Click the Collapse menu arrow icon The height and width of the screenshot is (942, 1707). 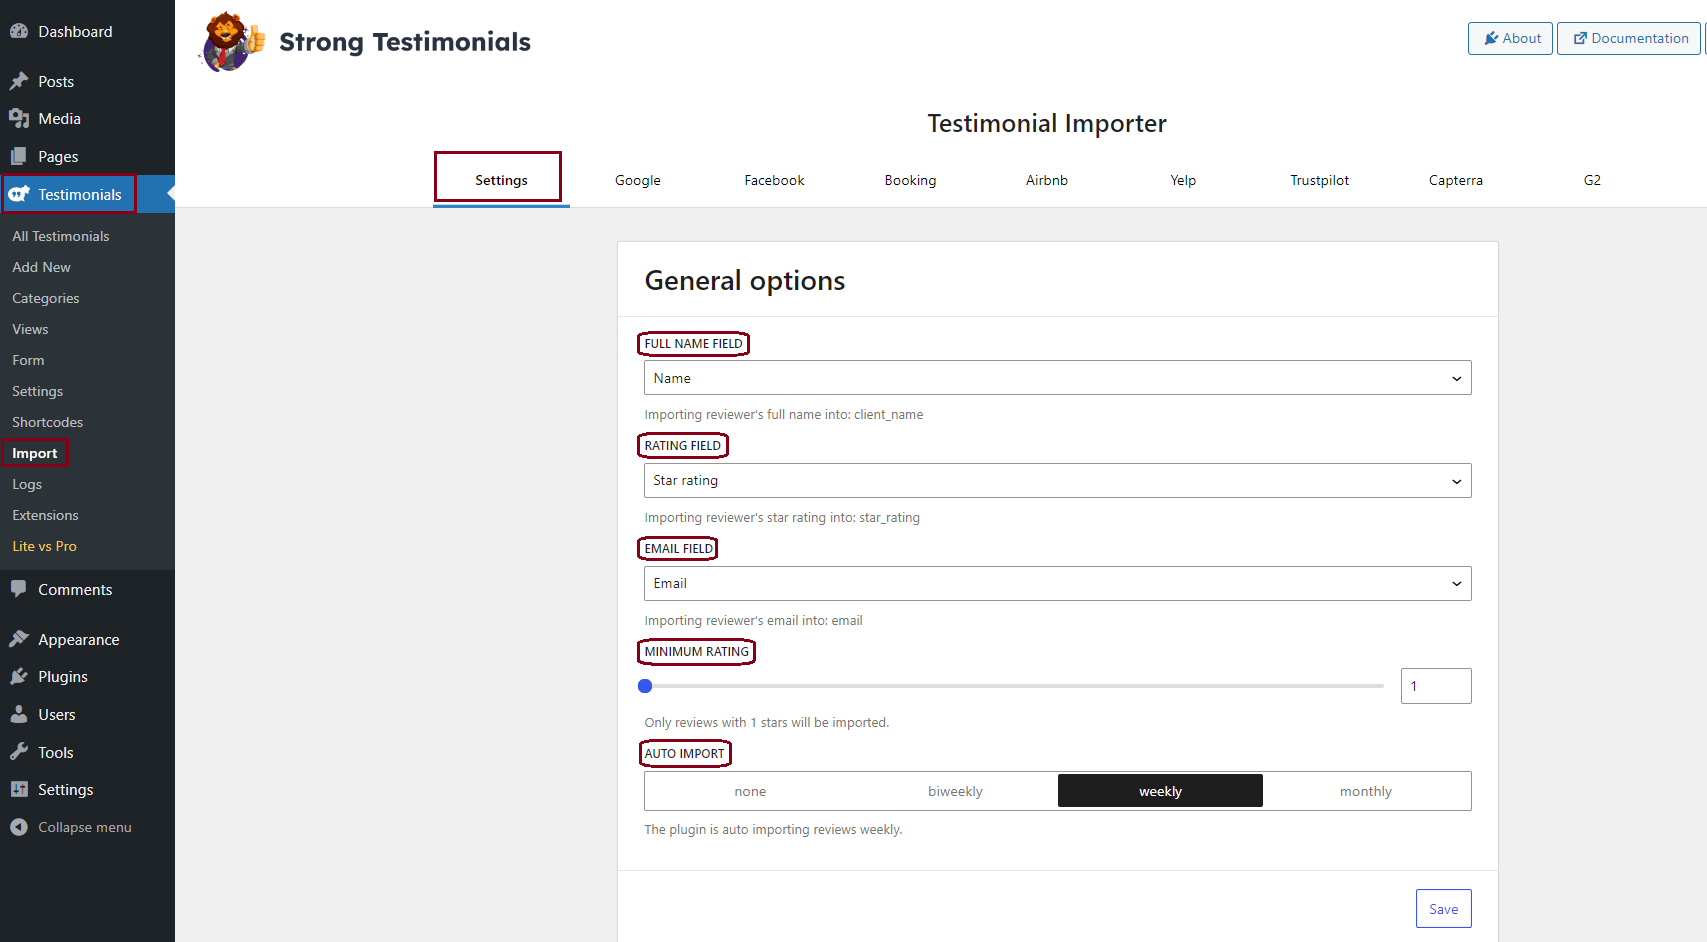click(x=19, y=827)
